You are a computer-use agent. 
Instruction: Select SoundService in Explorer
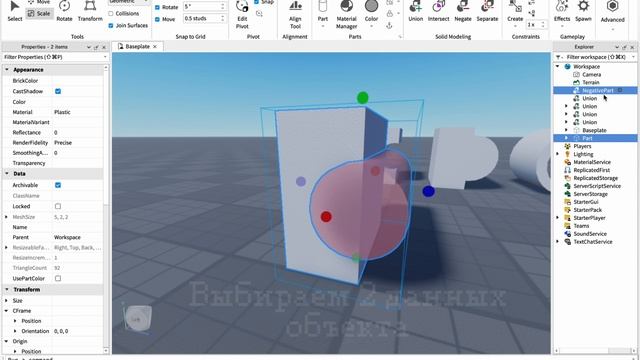coord(590,233)
